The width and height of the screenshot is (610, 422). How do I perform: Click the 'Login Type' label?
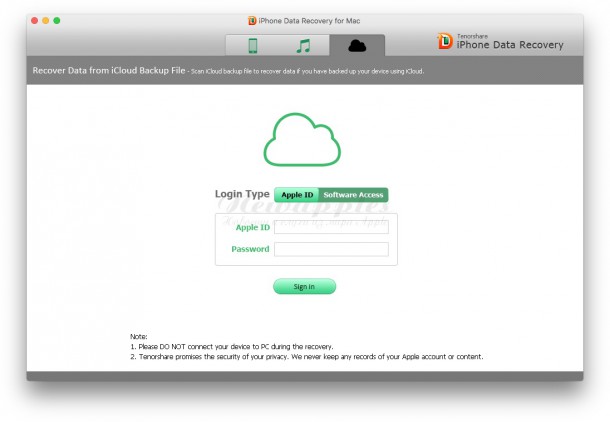pyautogui.click(x=242, y=194)
